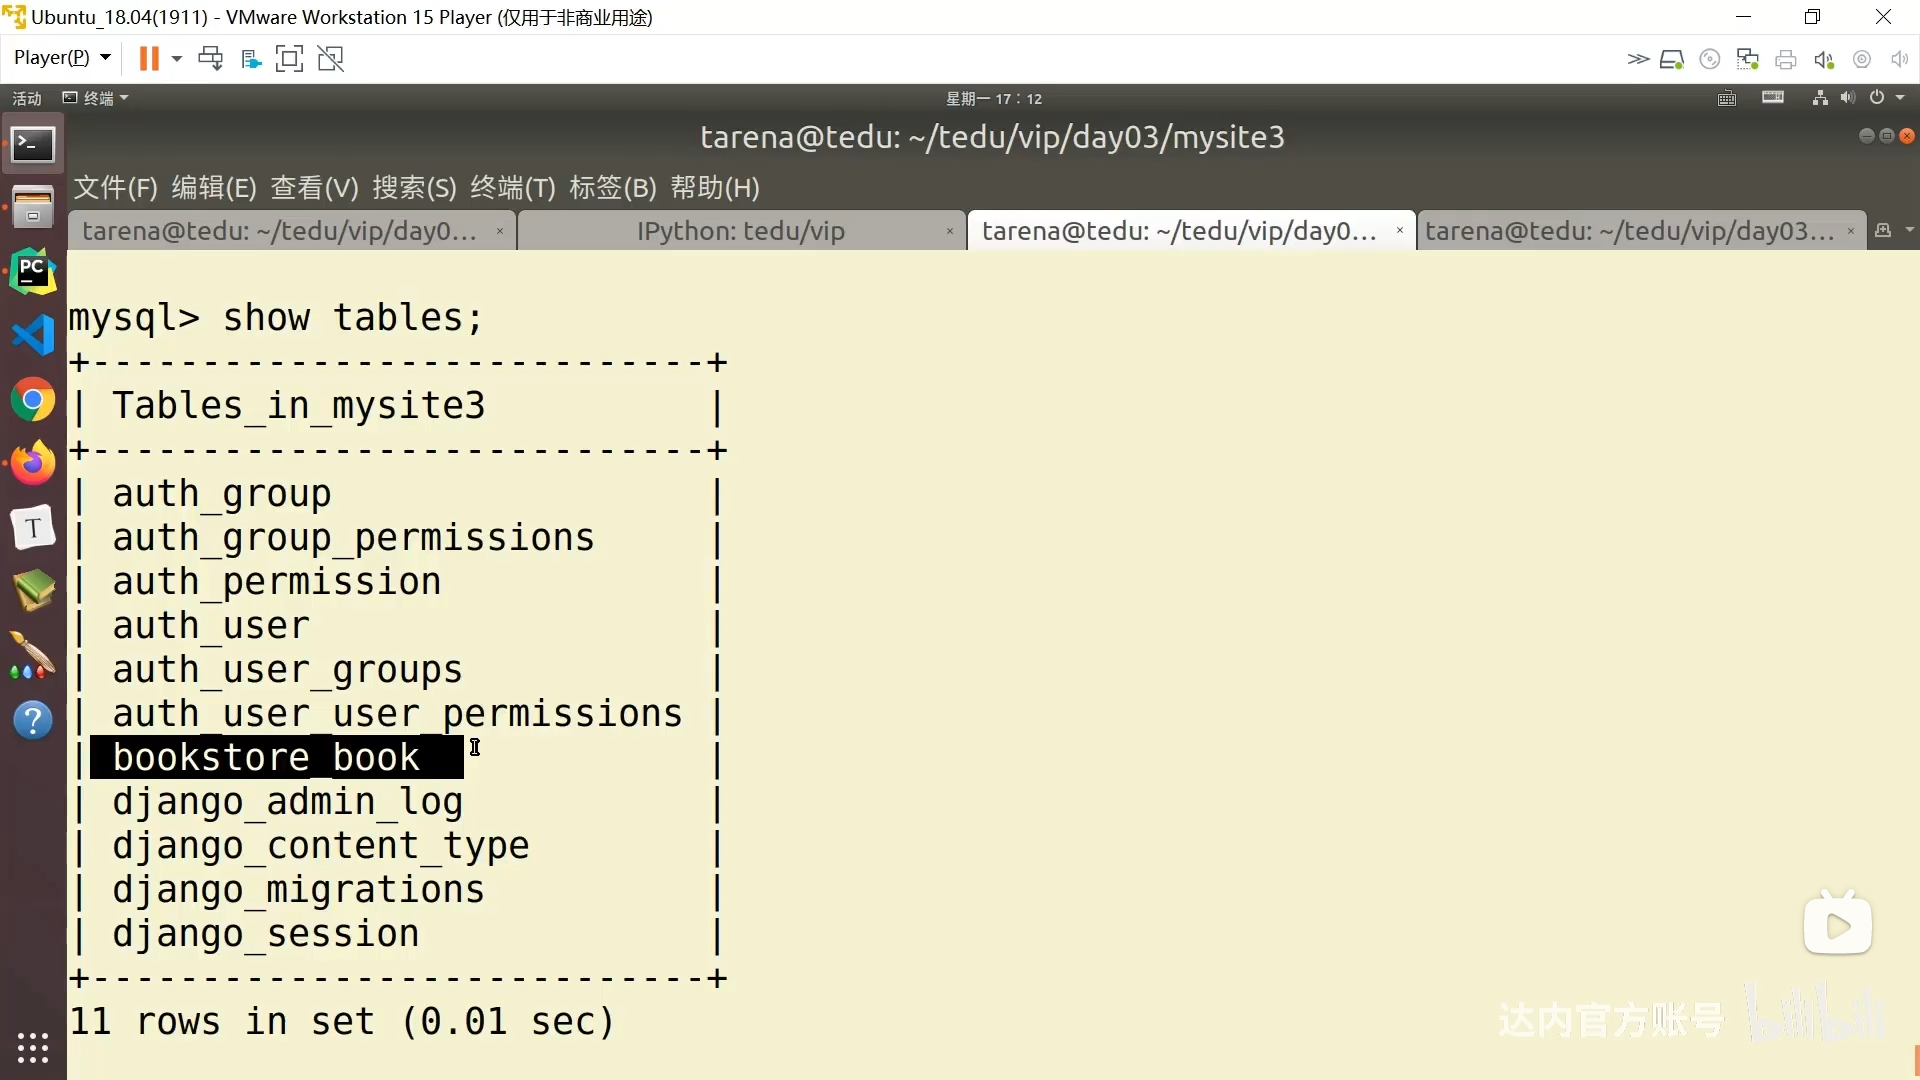Open the Files manager dock icon
This screenshot has height=1080, width=1920.
pyautogui.click(x=33, y=207)
